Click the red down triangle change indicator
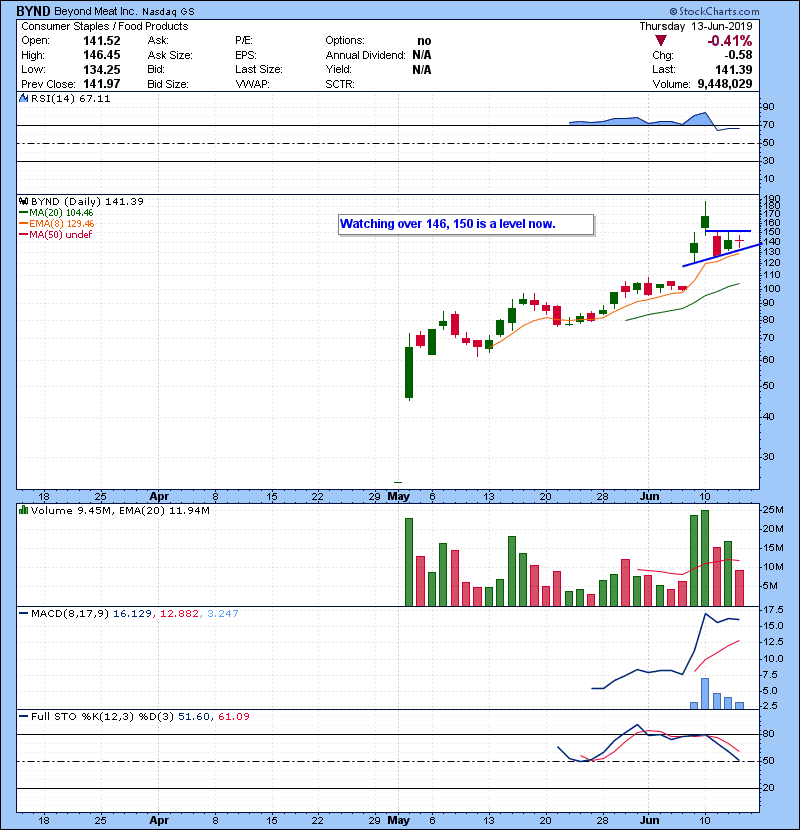This screenshot has width=800, height=830. pyautogui.click(x=660, y=41)
